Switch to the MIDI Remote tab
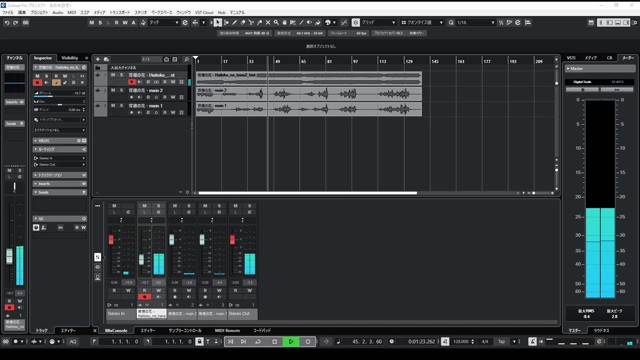Screen dimensions: 640x360 pos(227,331)
